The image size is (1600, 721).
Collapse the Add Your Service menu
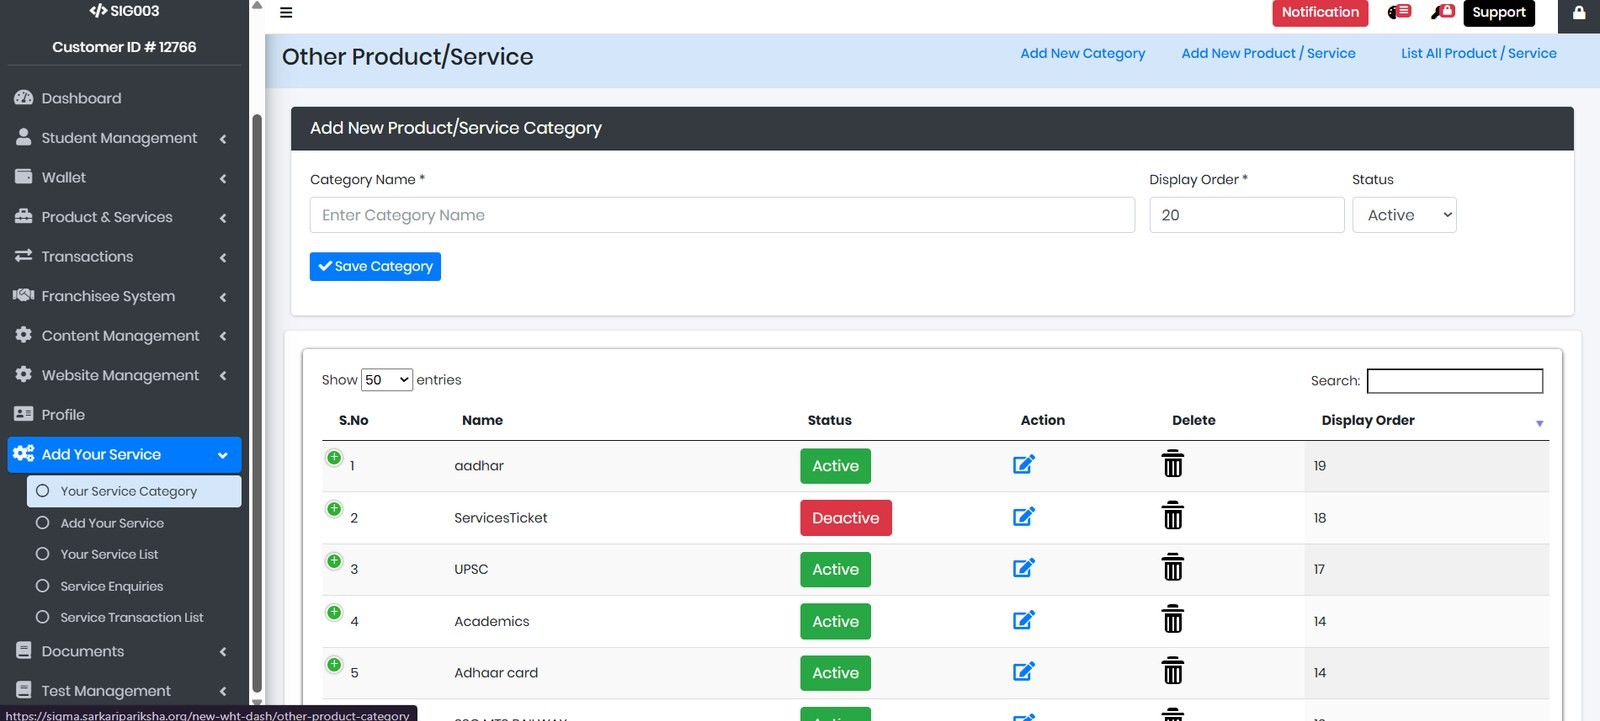coord(124,454)
